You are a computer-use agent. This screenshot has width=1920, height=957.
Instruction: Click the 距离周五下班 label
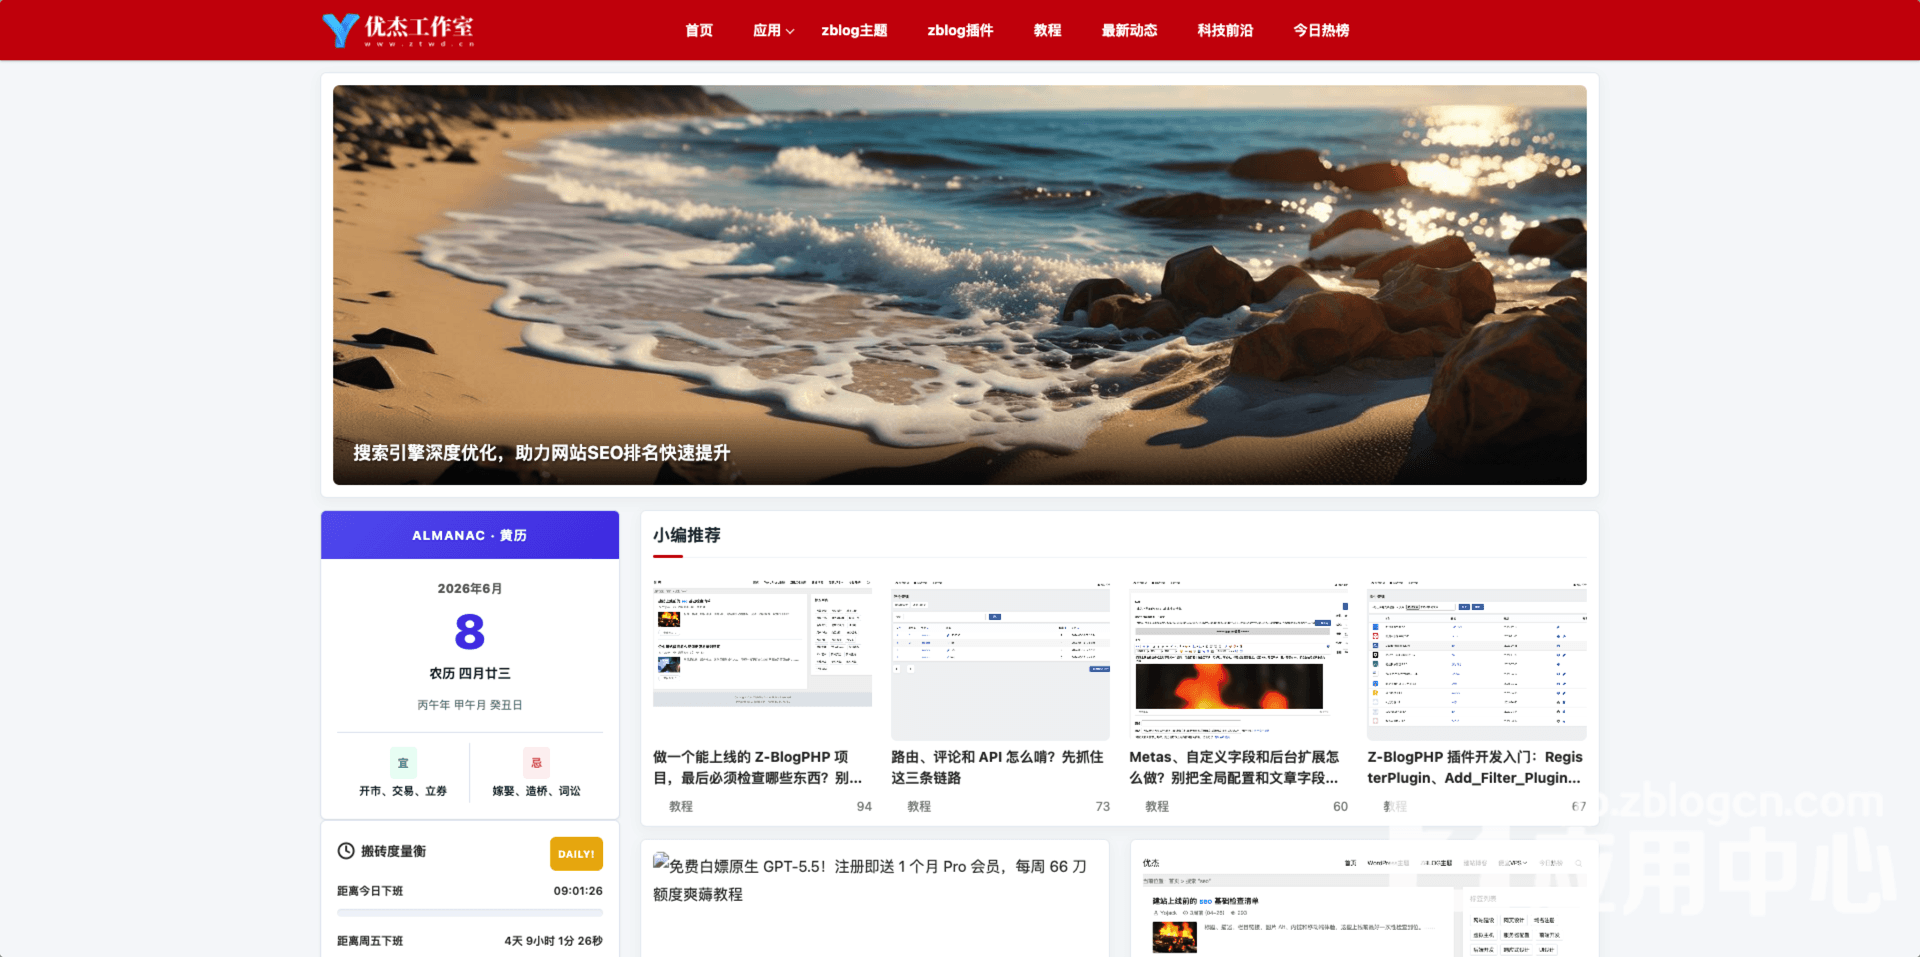370,941
